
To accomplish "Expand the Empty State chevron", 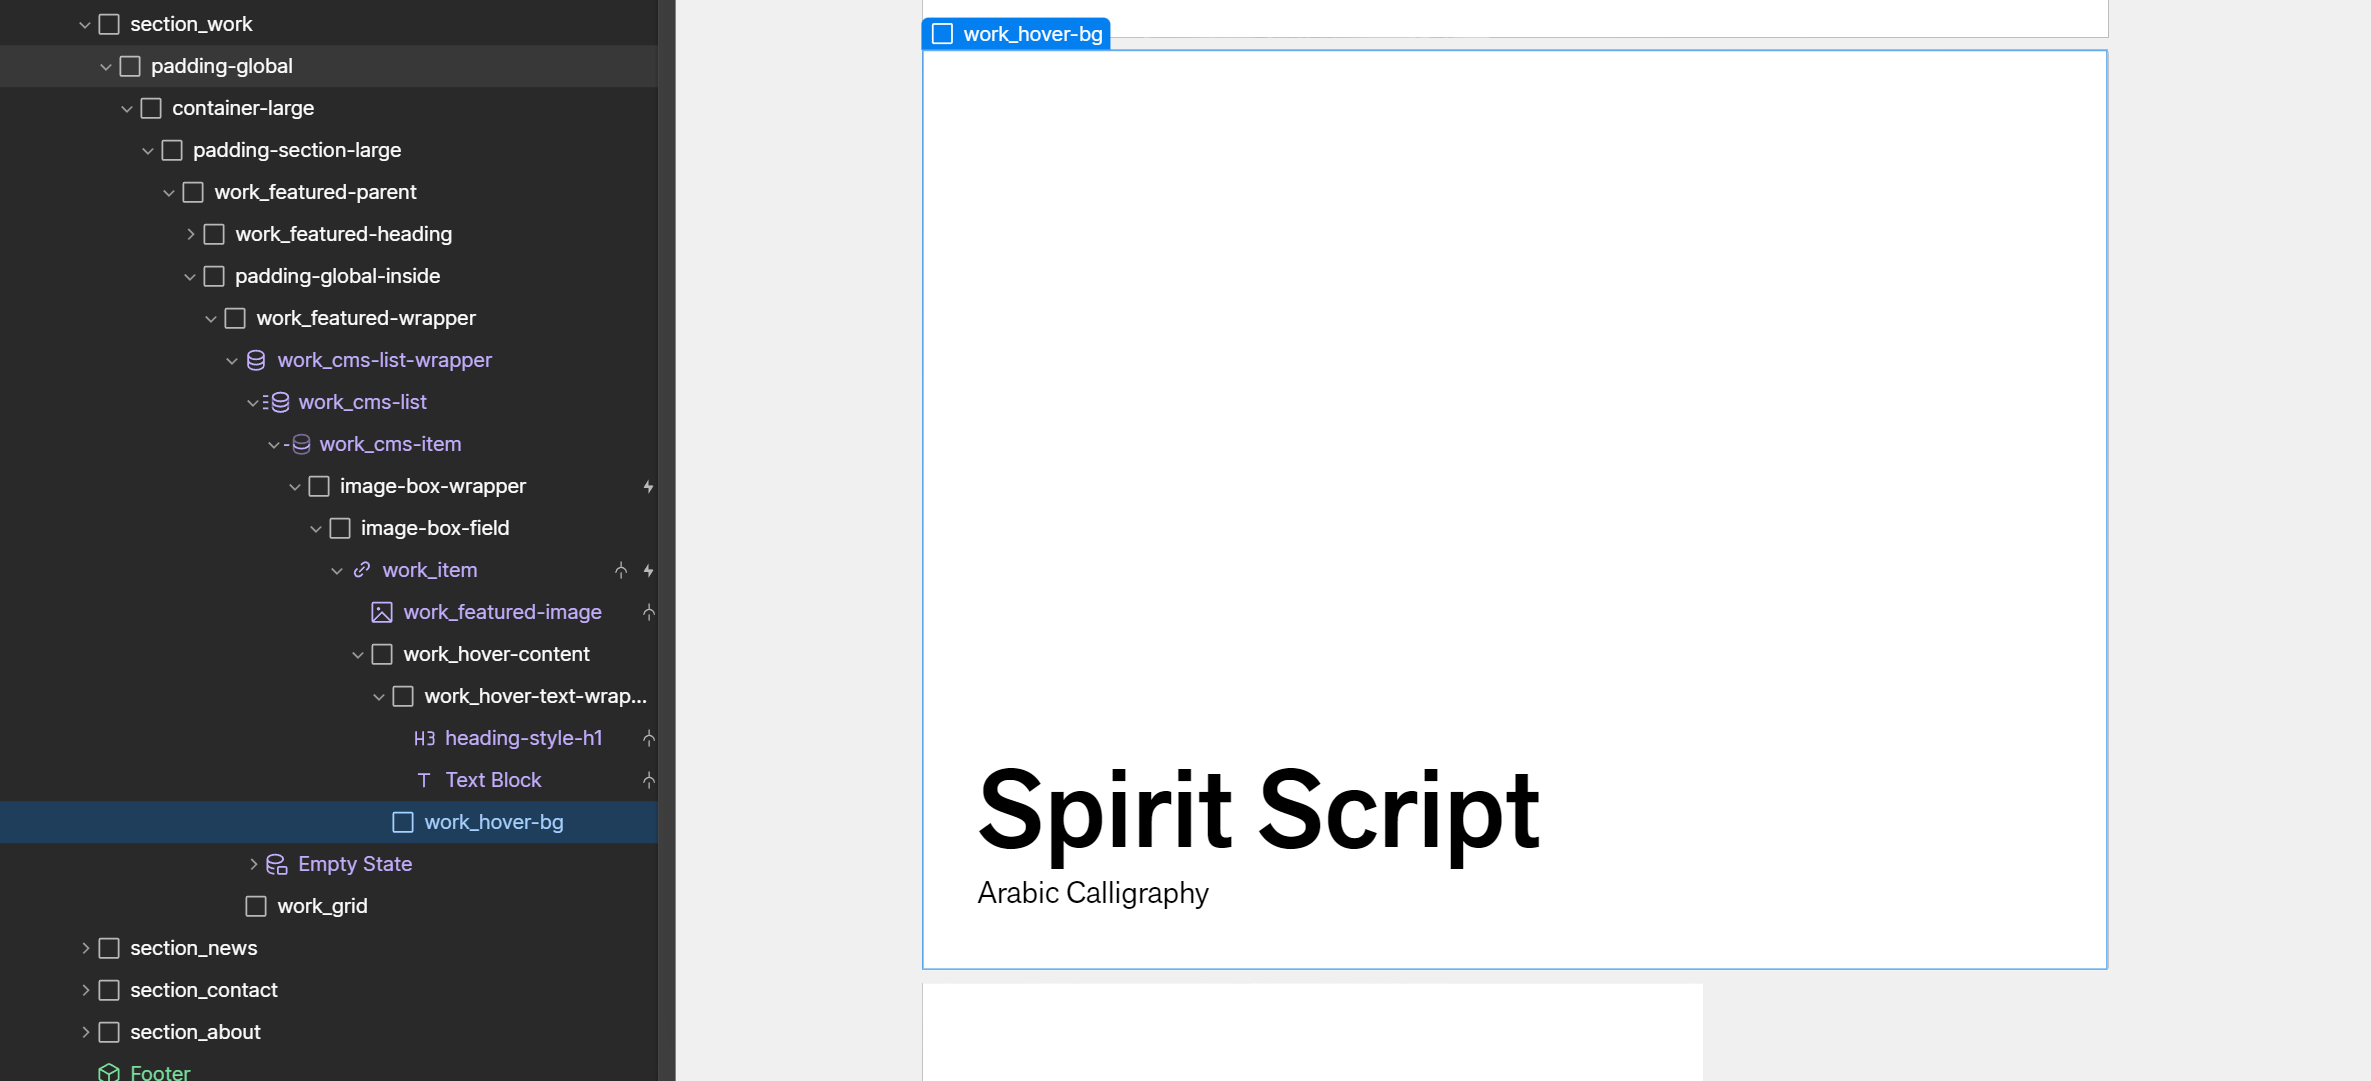I will (x=253, y=864).
